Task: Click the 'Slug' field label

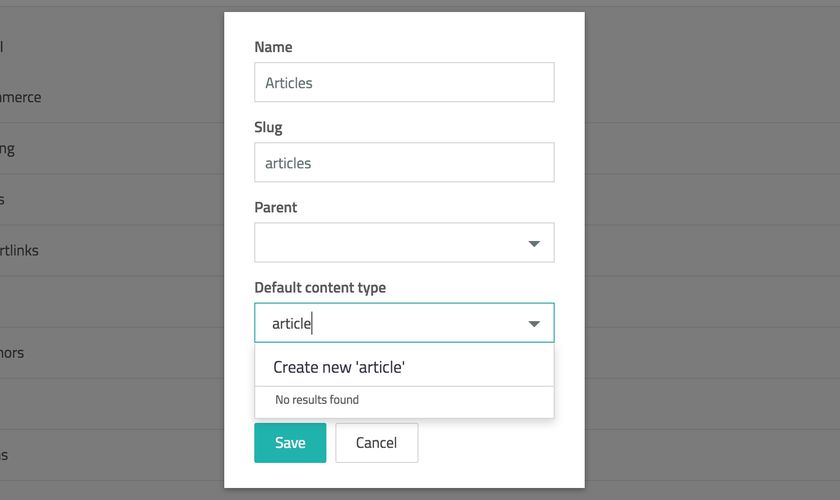Action: [268, 128]
